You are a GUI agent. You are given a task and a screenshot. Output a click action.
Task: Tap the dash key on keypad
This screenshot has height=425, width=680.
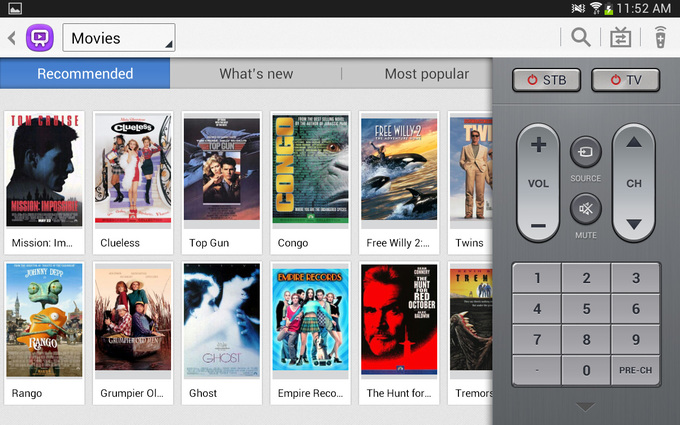[x=537, y=370]
